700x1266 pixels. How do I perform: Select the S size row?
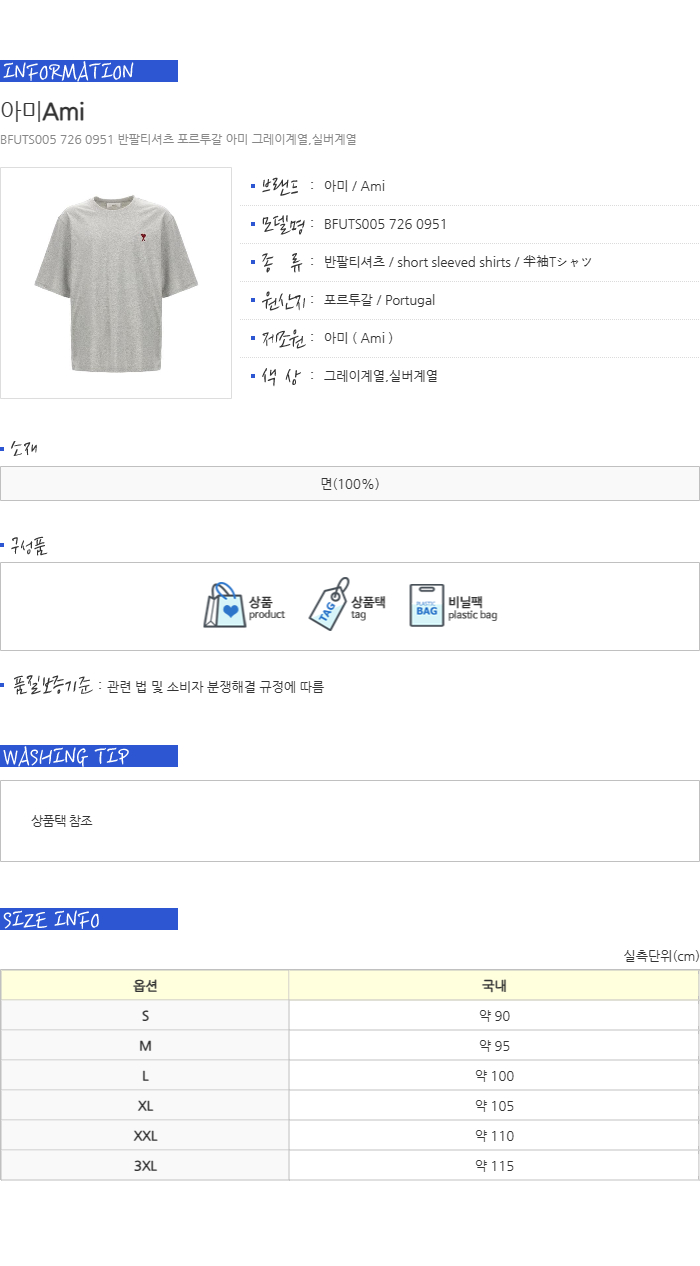(350, 1016)
